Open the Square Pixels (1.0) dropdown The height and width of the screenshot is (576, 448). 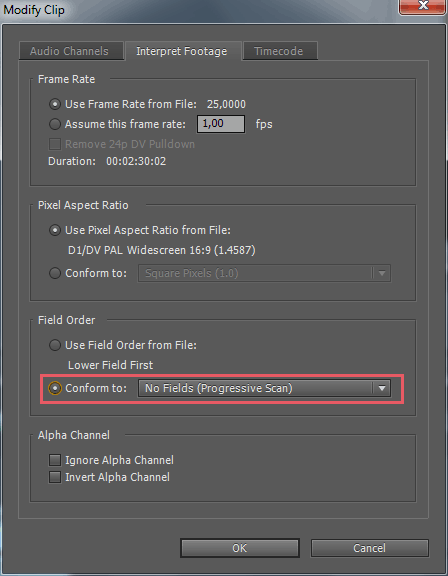264,273
